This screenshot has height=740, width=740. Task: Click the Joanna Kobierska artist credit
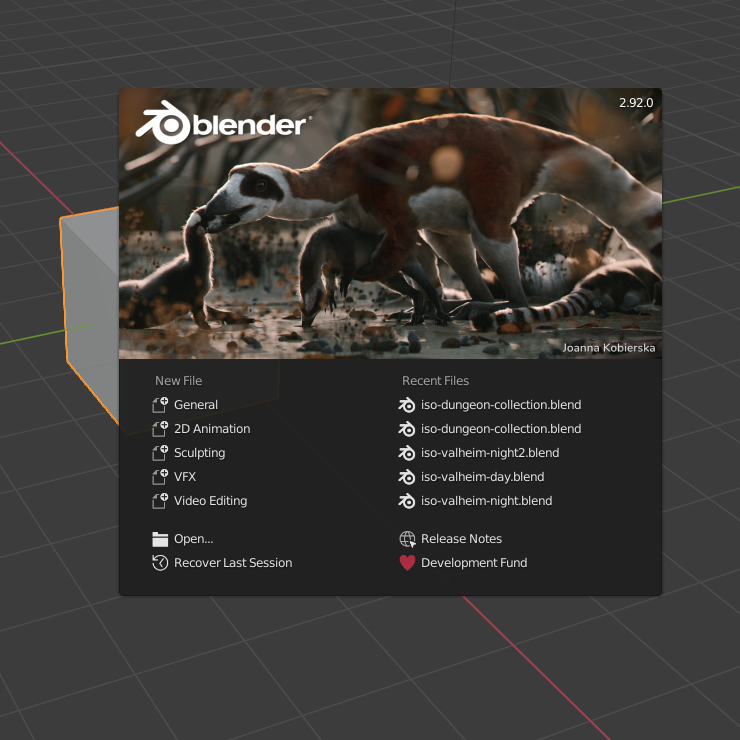click(x=608, y=348)
